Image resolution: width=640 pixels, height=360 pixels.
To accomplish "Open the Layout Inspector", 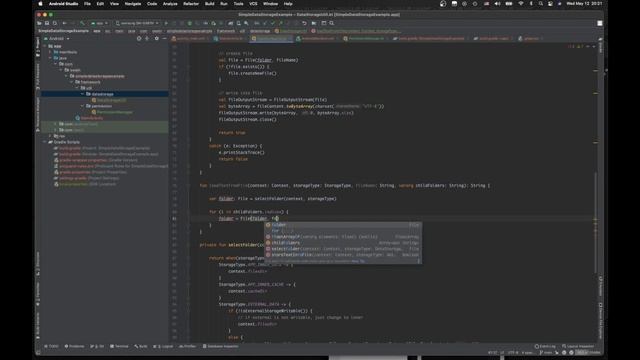I will tap(578, 346).
